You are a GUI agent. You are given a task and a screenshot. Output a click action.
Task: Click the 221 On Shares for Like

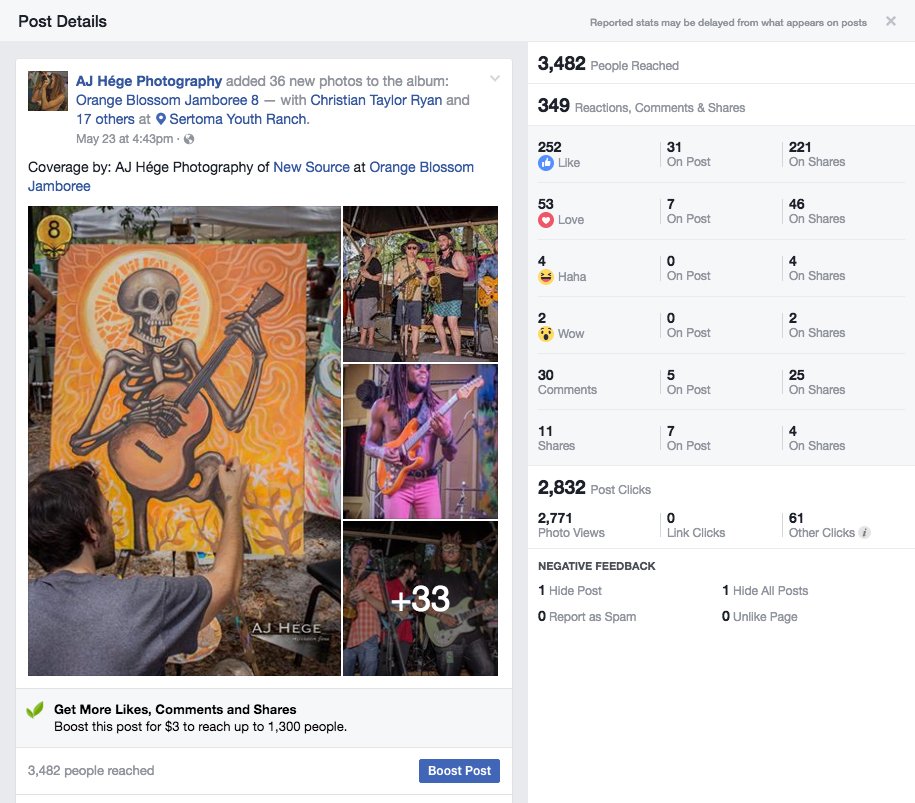point(817,154)
